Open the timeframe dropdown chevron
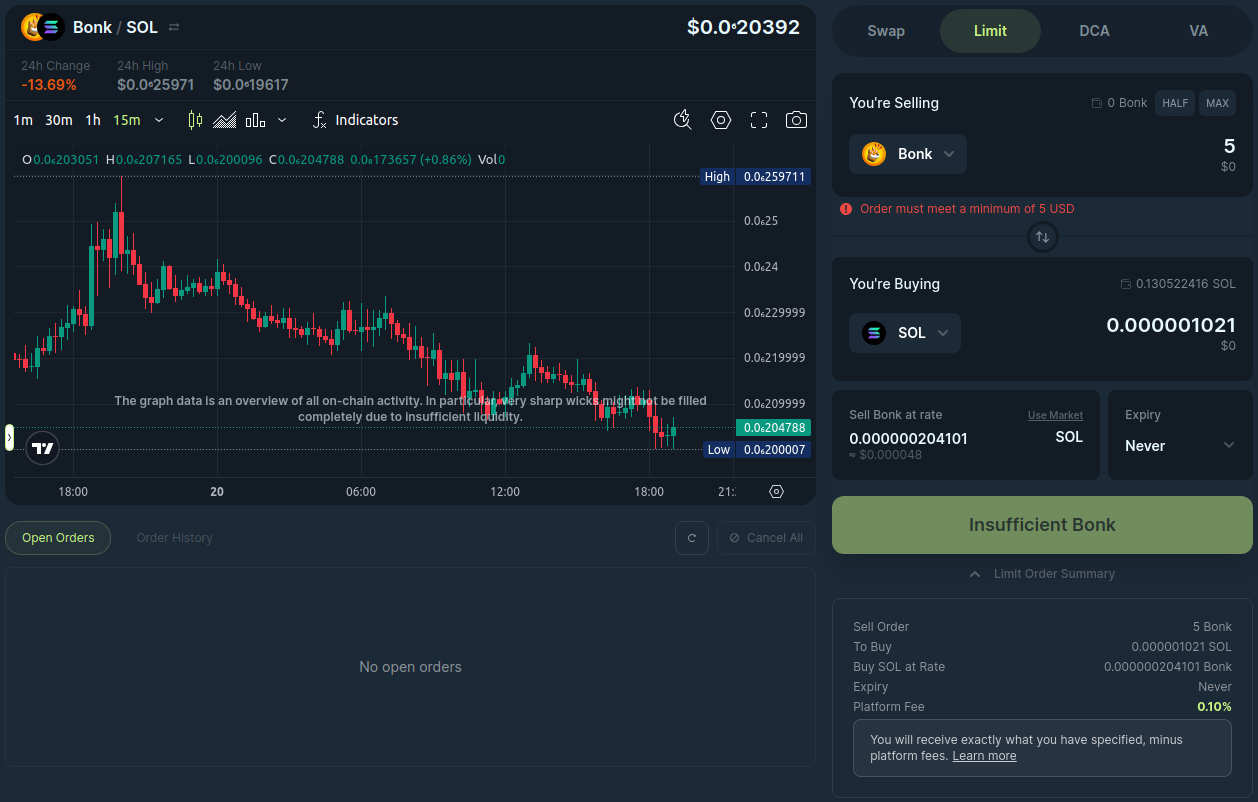 [x=159, y=120]
